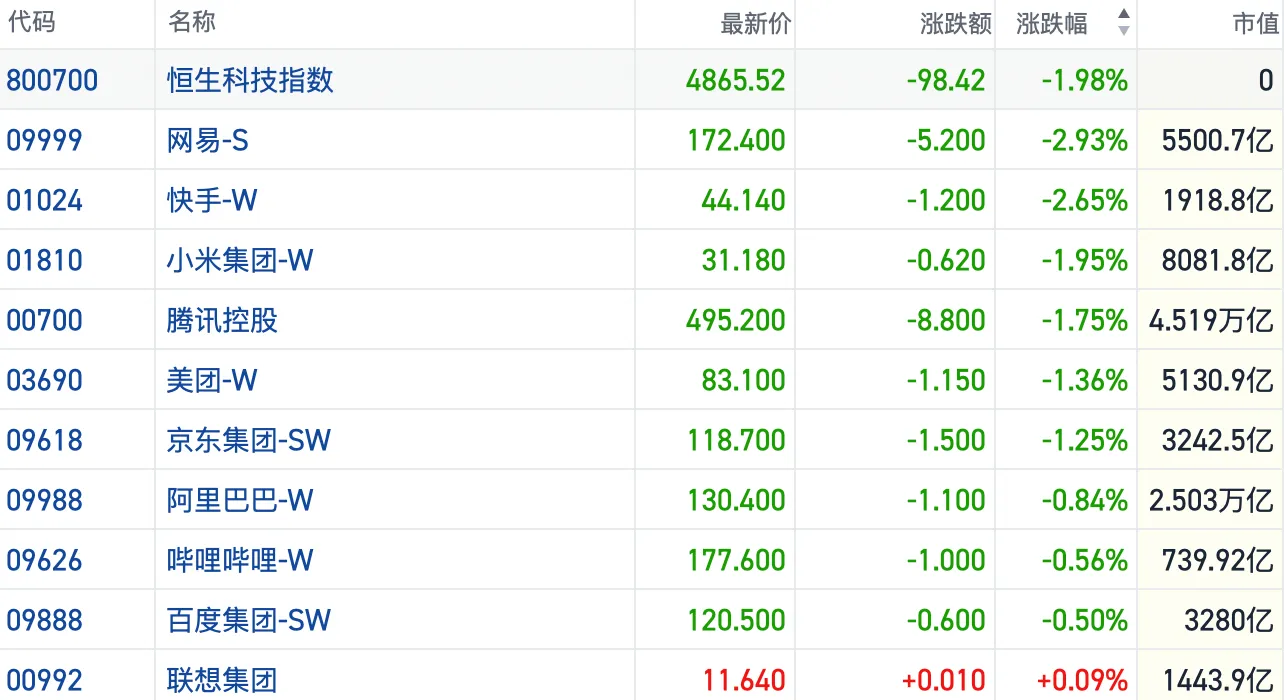This screenshot has height=700, width=1284.
Task: Click 阿里巴巴-W stock name
Action: point(240,500)
